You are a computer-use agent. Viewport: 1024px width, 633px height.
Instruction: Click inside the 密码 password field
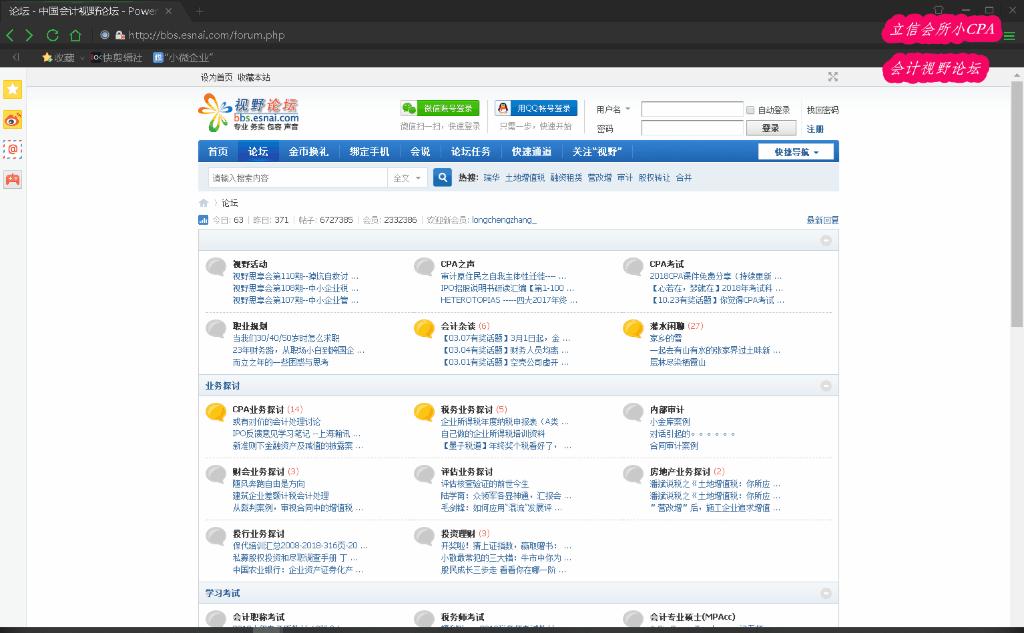(x=690, y=127)
